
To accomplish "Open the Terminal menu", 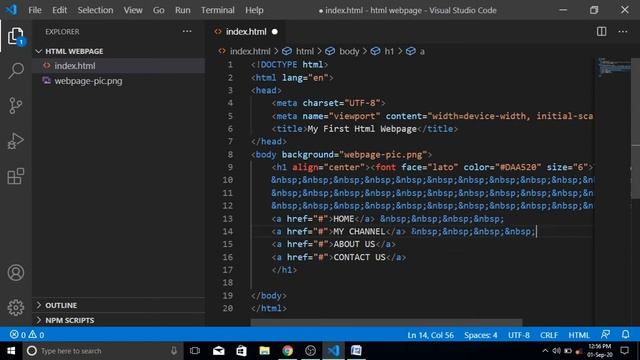I will pyautogui.click(x=218, y=10).
